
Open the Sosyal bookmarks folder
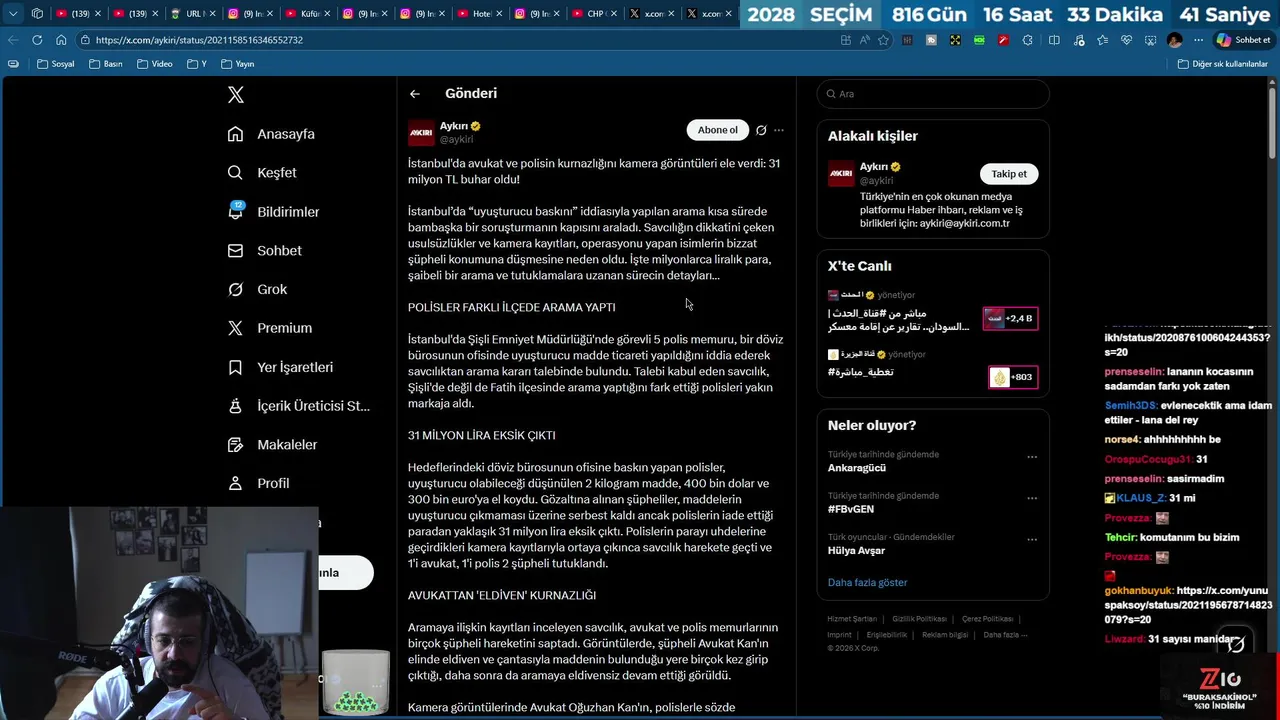[x=56, y=64]
